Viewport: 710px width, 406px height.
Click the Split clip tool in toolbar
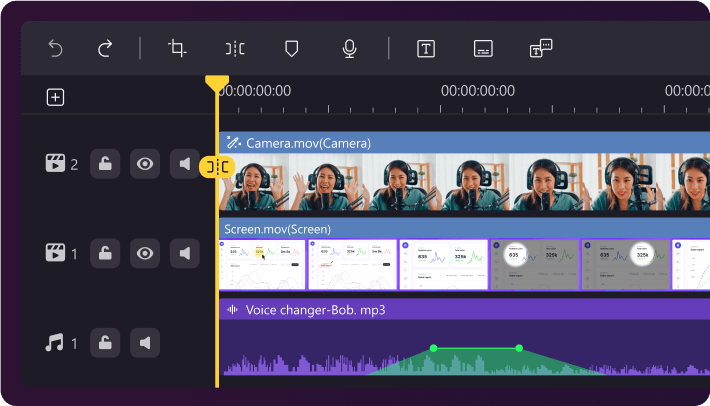(234, 48)
